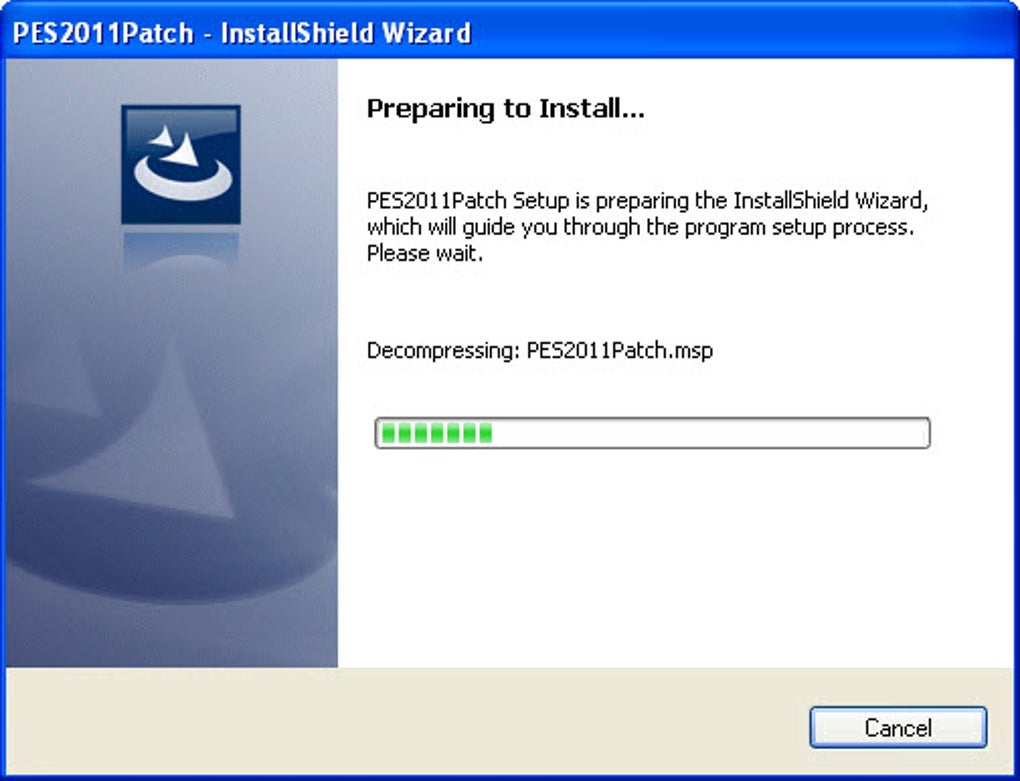Click "InstallShield Wizard" in the window title
Viewport: 1020px width, 781px height.
pyautogui.click(x=345, y=33)
